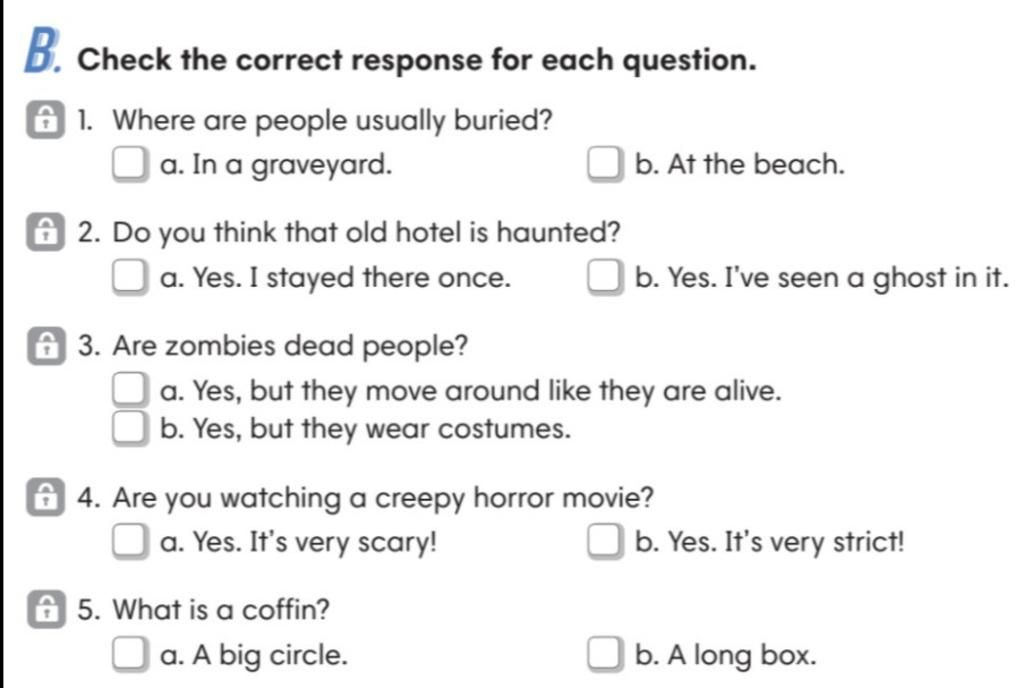Mark the 'It's very scary!' checkbox

point(129,541)
